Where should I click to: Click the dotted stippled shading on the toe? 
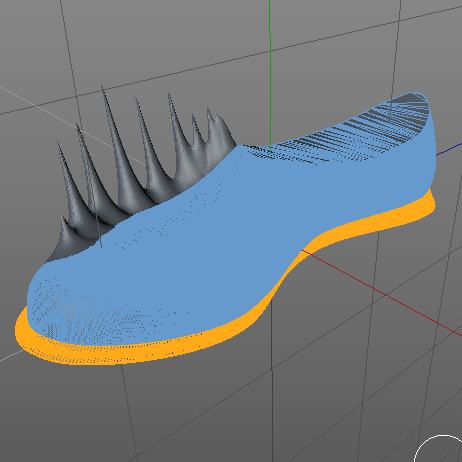coord(83,317)
